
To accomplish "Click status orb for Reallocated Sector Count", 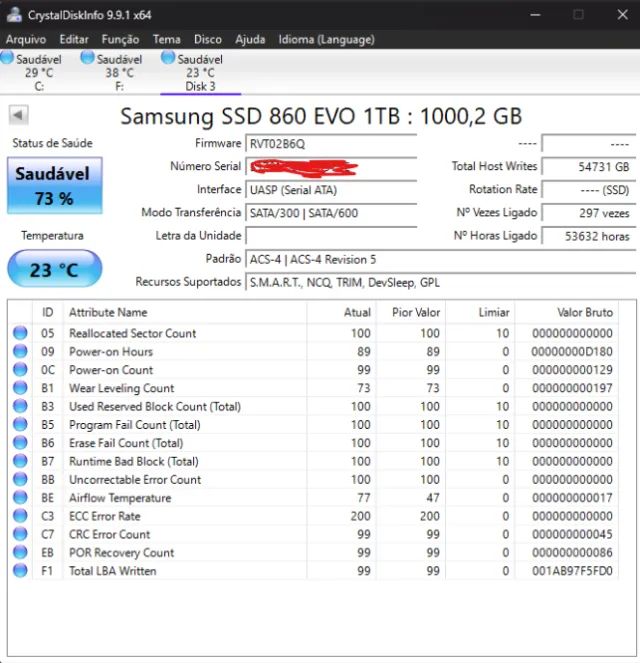I will (x=20, y=333).
